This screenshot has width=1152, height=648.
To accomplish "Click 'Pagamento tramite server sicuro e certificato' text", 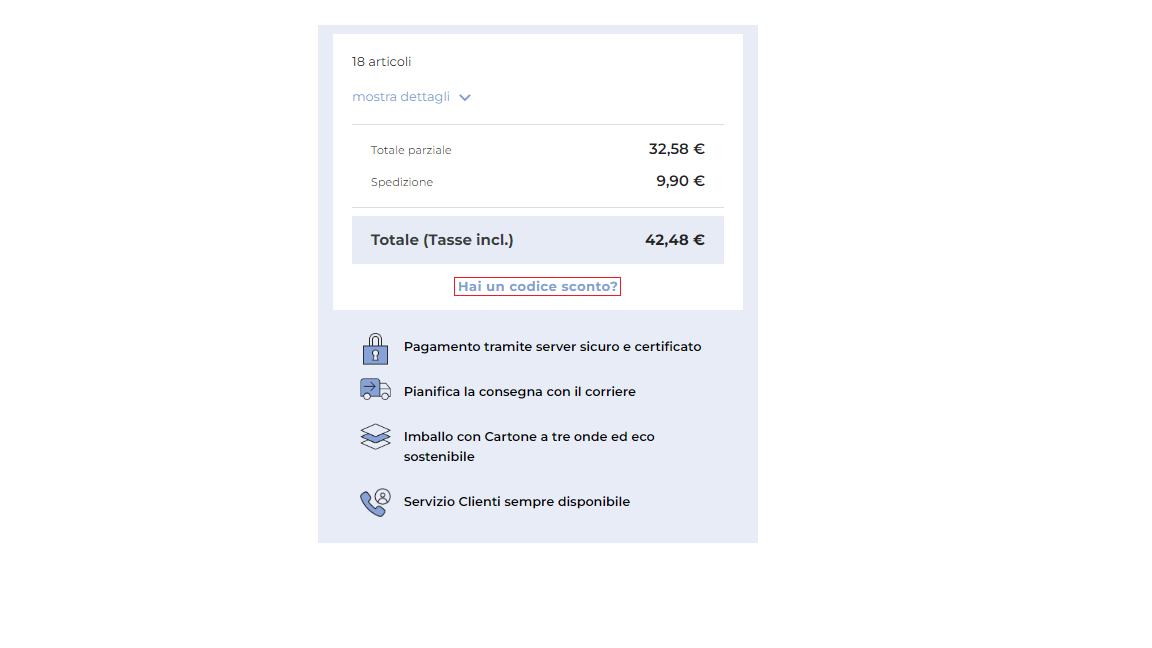I will pos(553,347).
